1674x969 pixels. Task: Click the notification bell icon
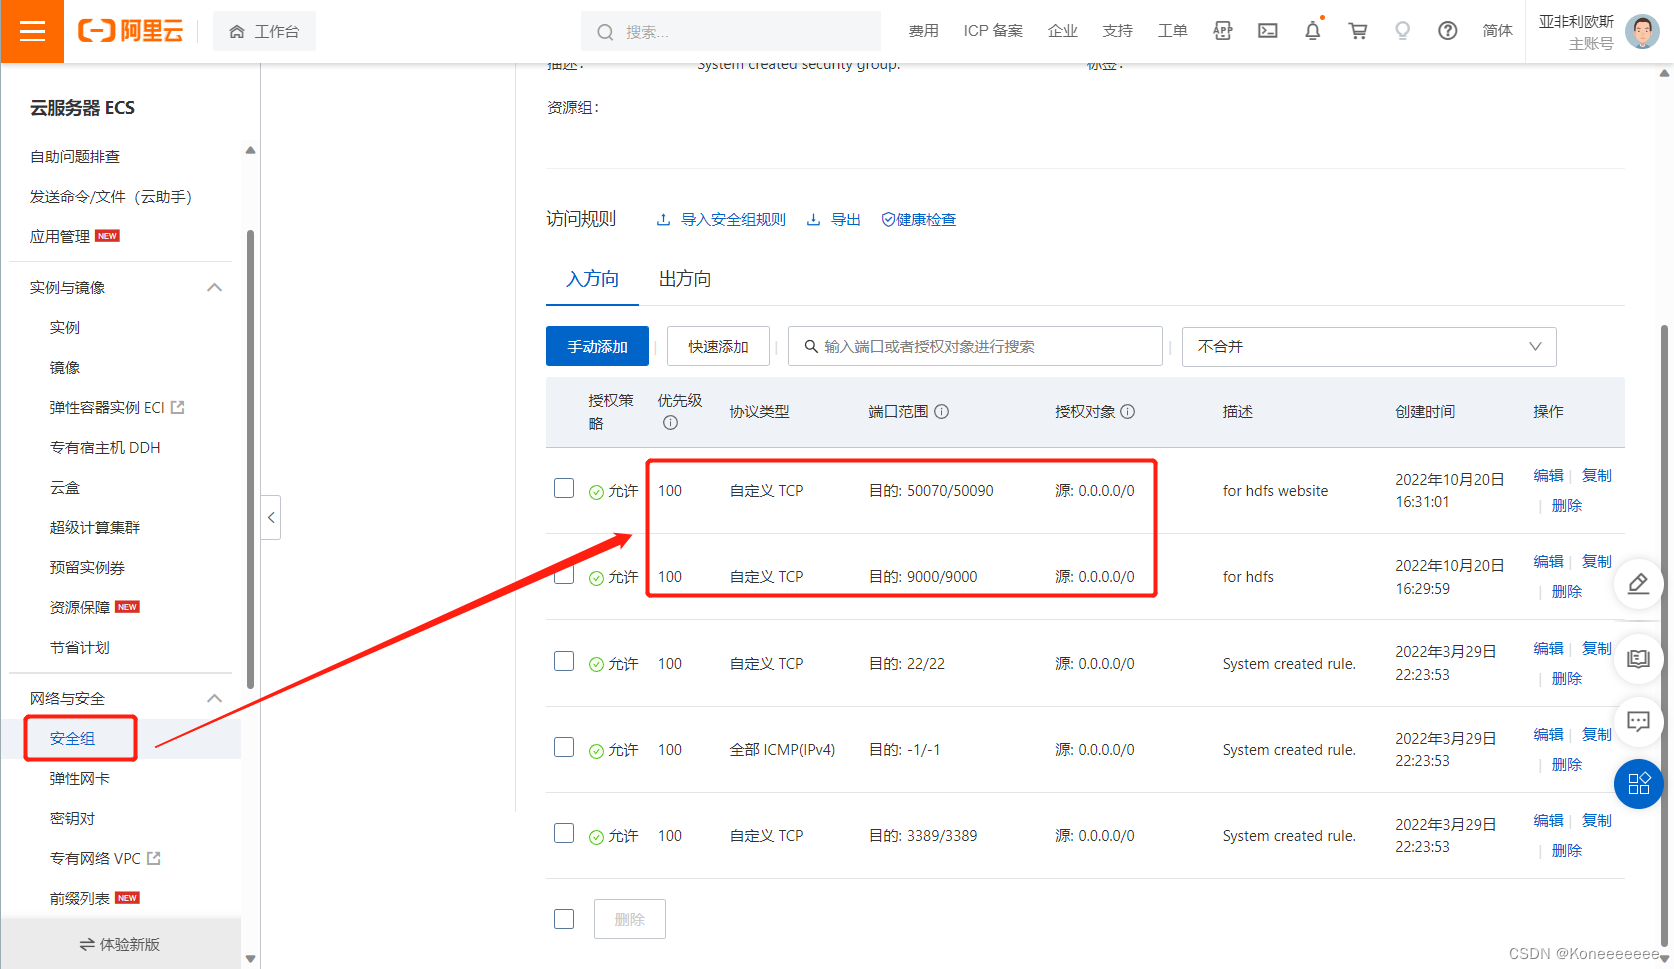pos(1312,30)
